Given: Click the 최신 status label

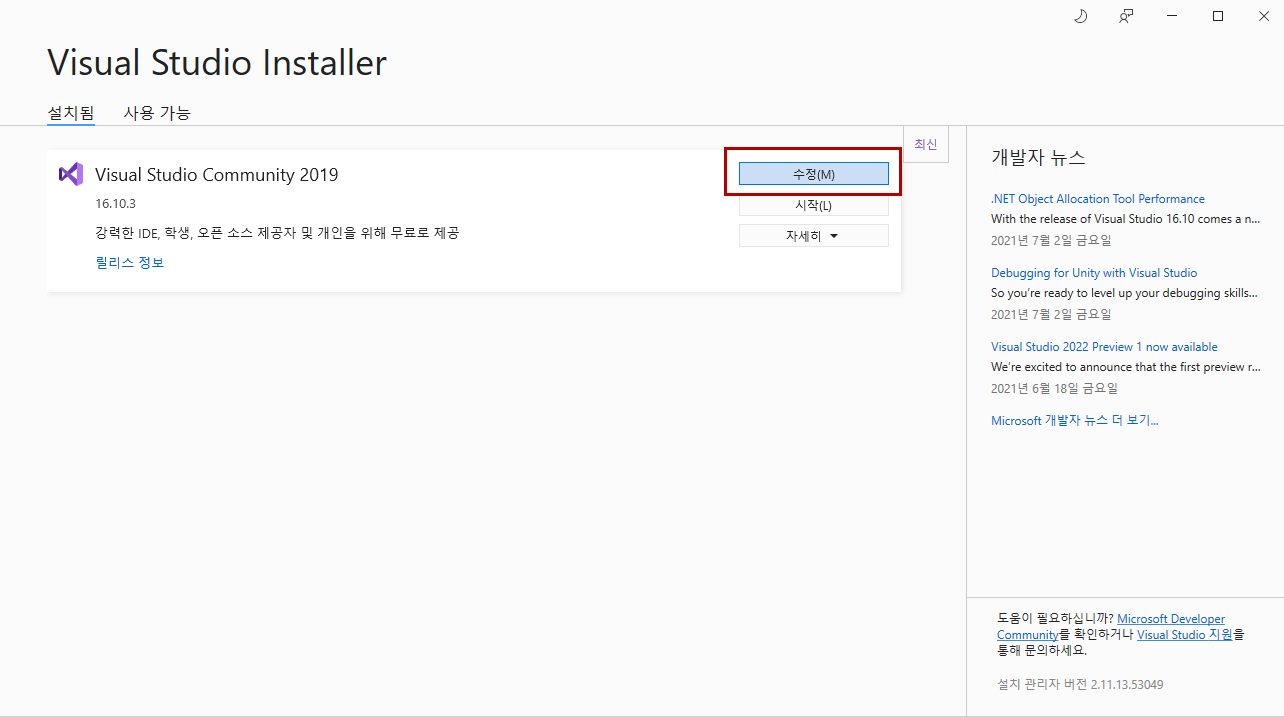Looking at the screenshot, I should [926, 144].
